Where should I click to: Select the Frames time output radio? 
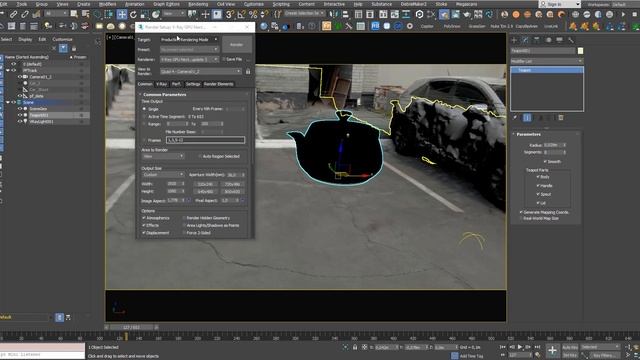click(144, 140)
